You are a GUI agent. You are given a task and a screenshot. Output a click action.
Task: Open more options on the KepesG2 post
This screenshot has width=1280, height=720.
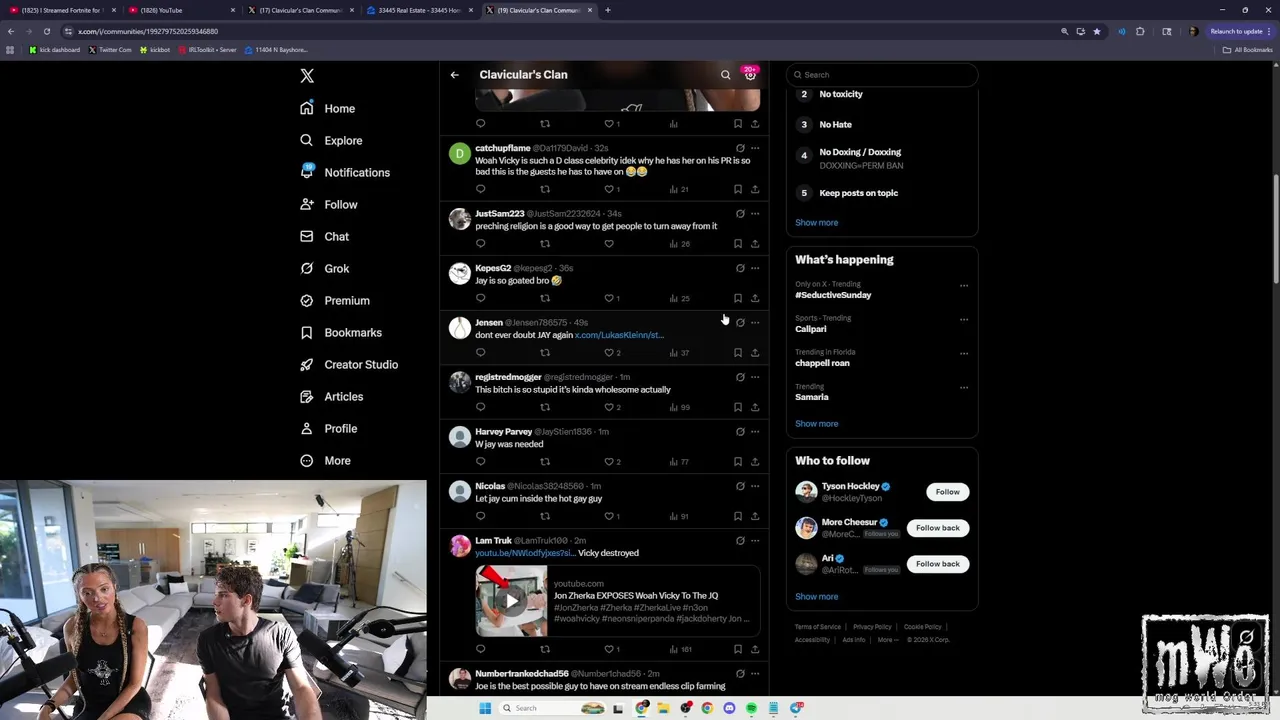click(755, 268)
